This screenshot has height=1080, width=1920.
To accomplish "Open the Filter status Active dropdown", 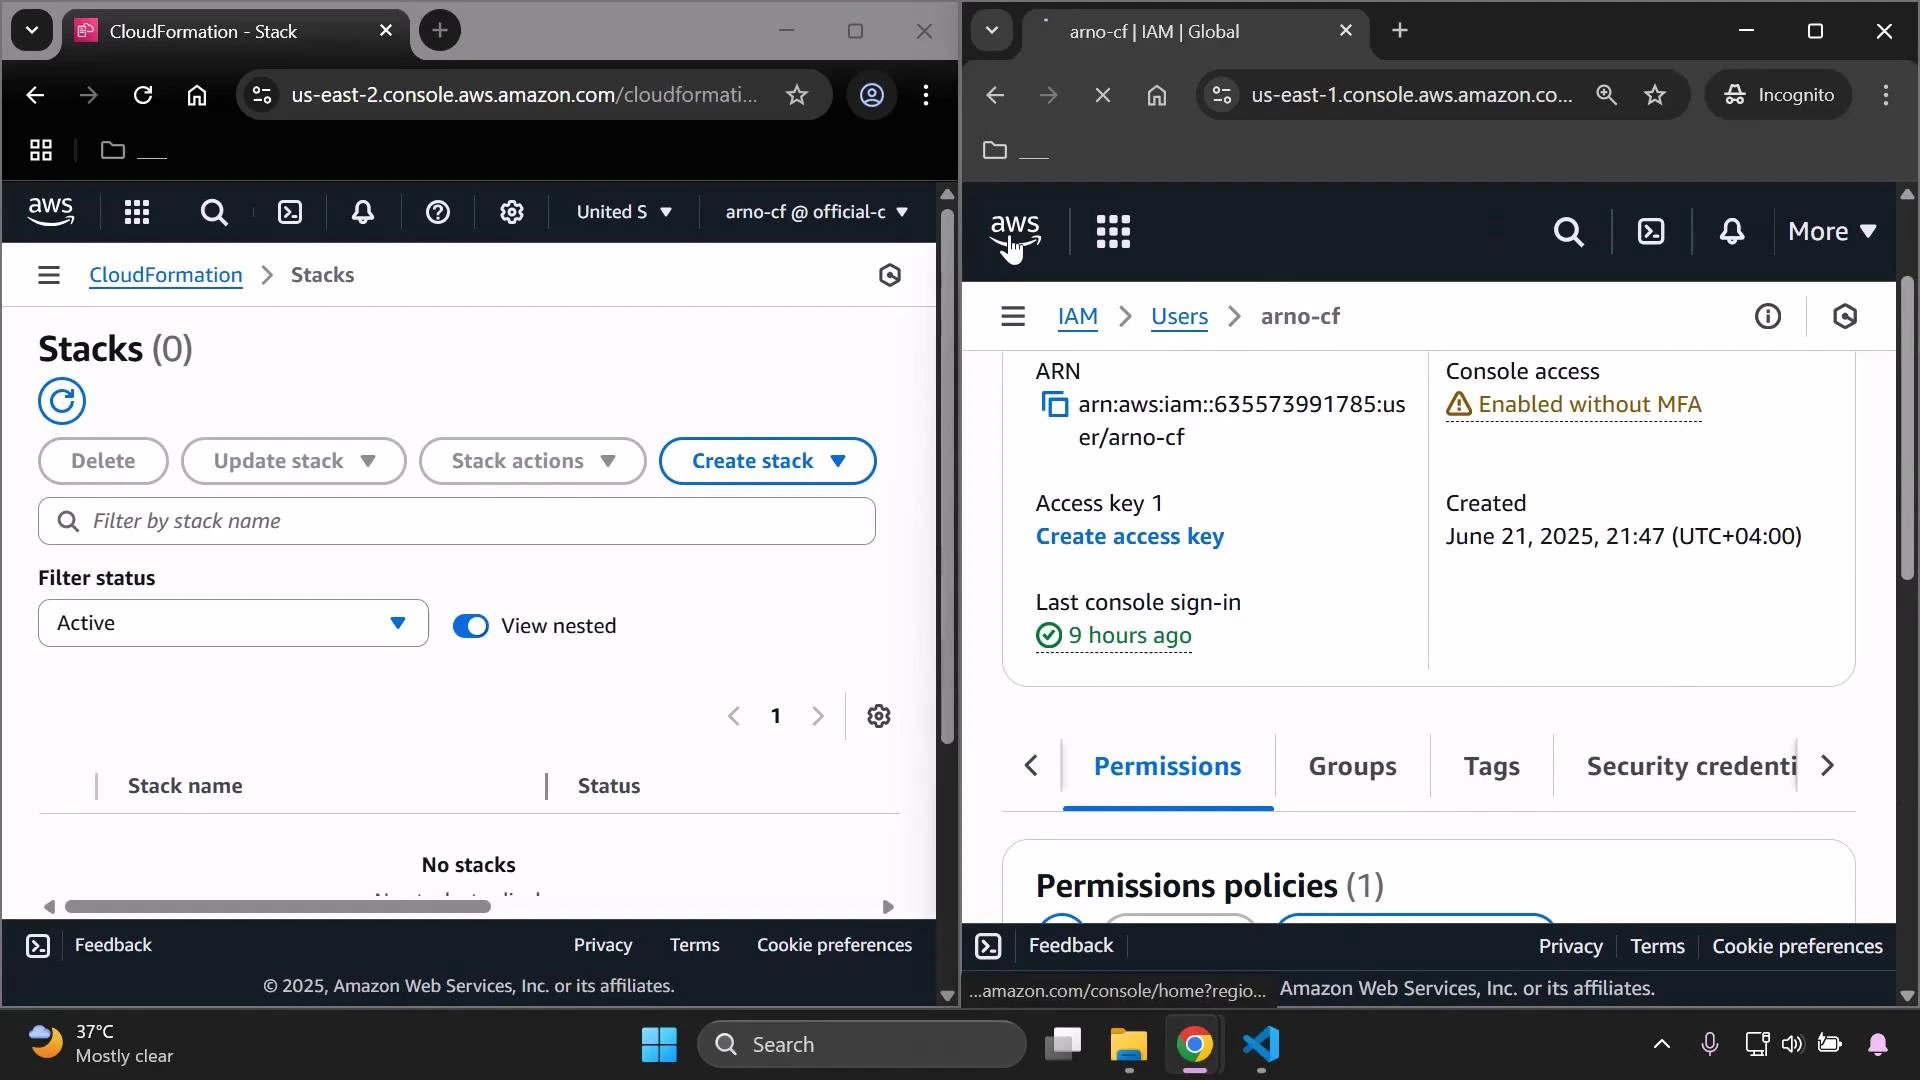I will click(x=231, y=622).
